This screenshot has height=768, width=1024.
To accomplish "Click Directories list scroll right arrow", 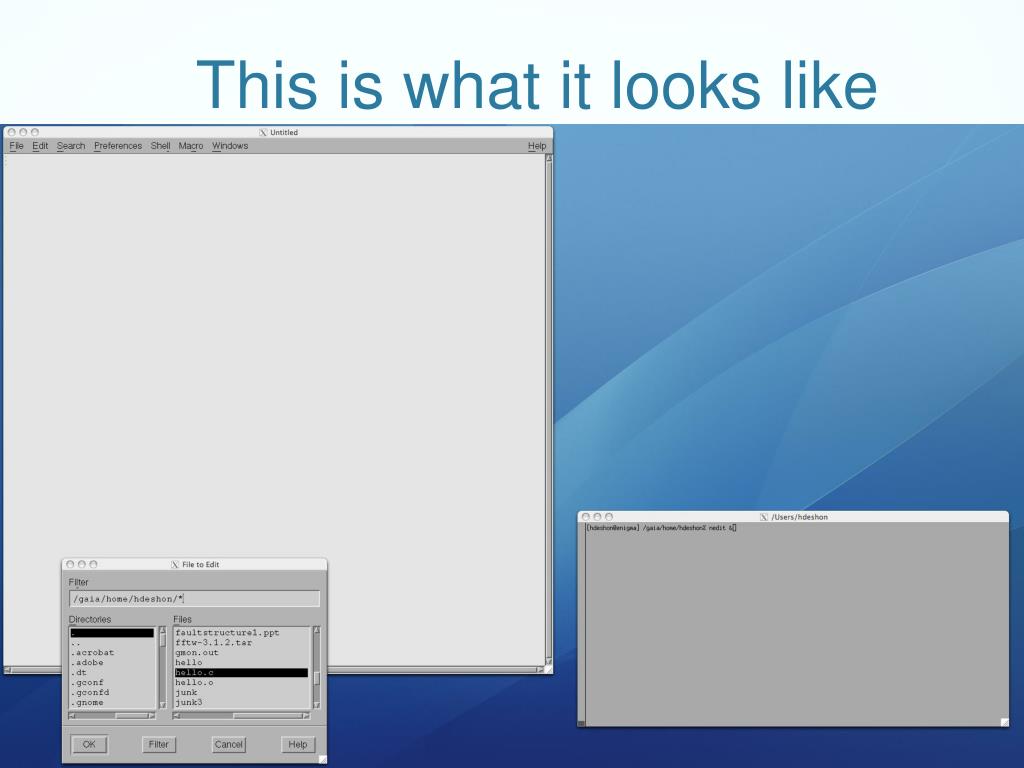I will coord(152,716).
